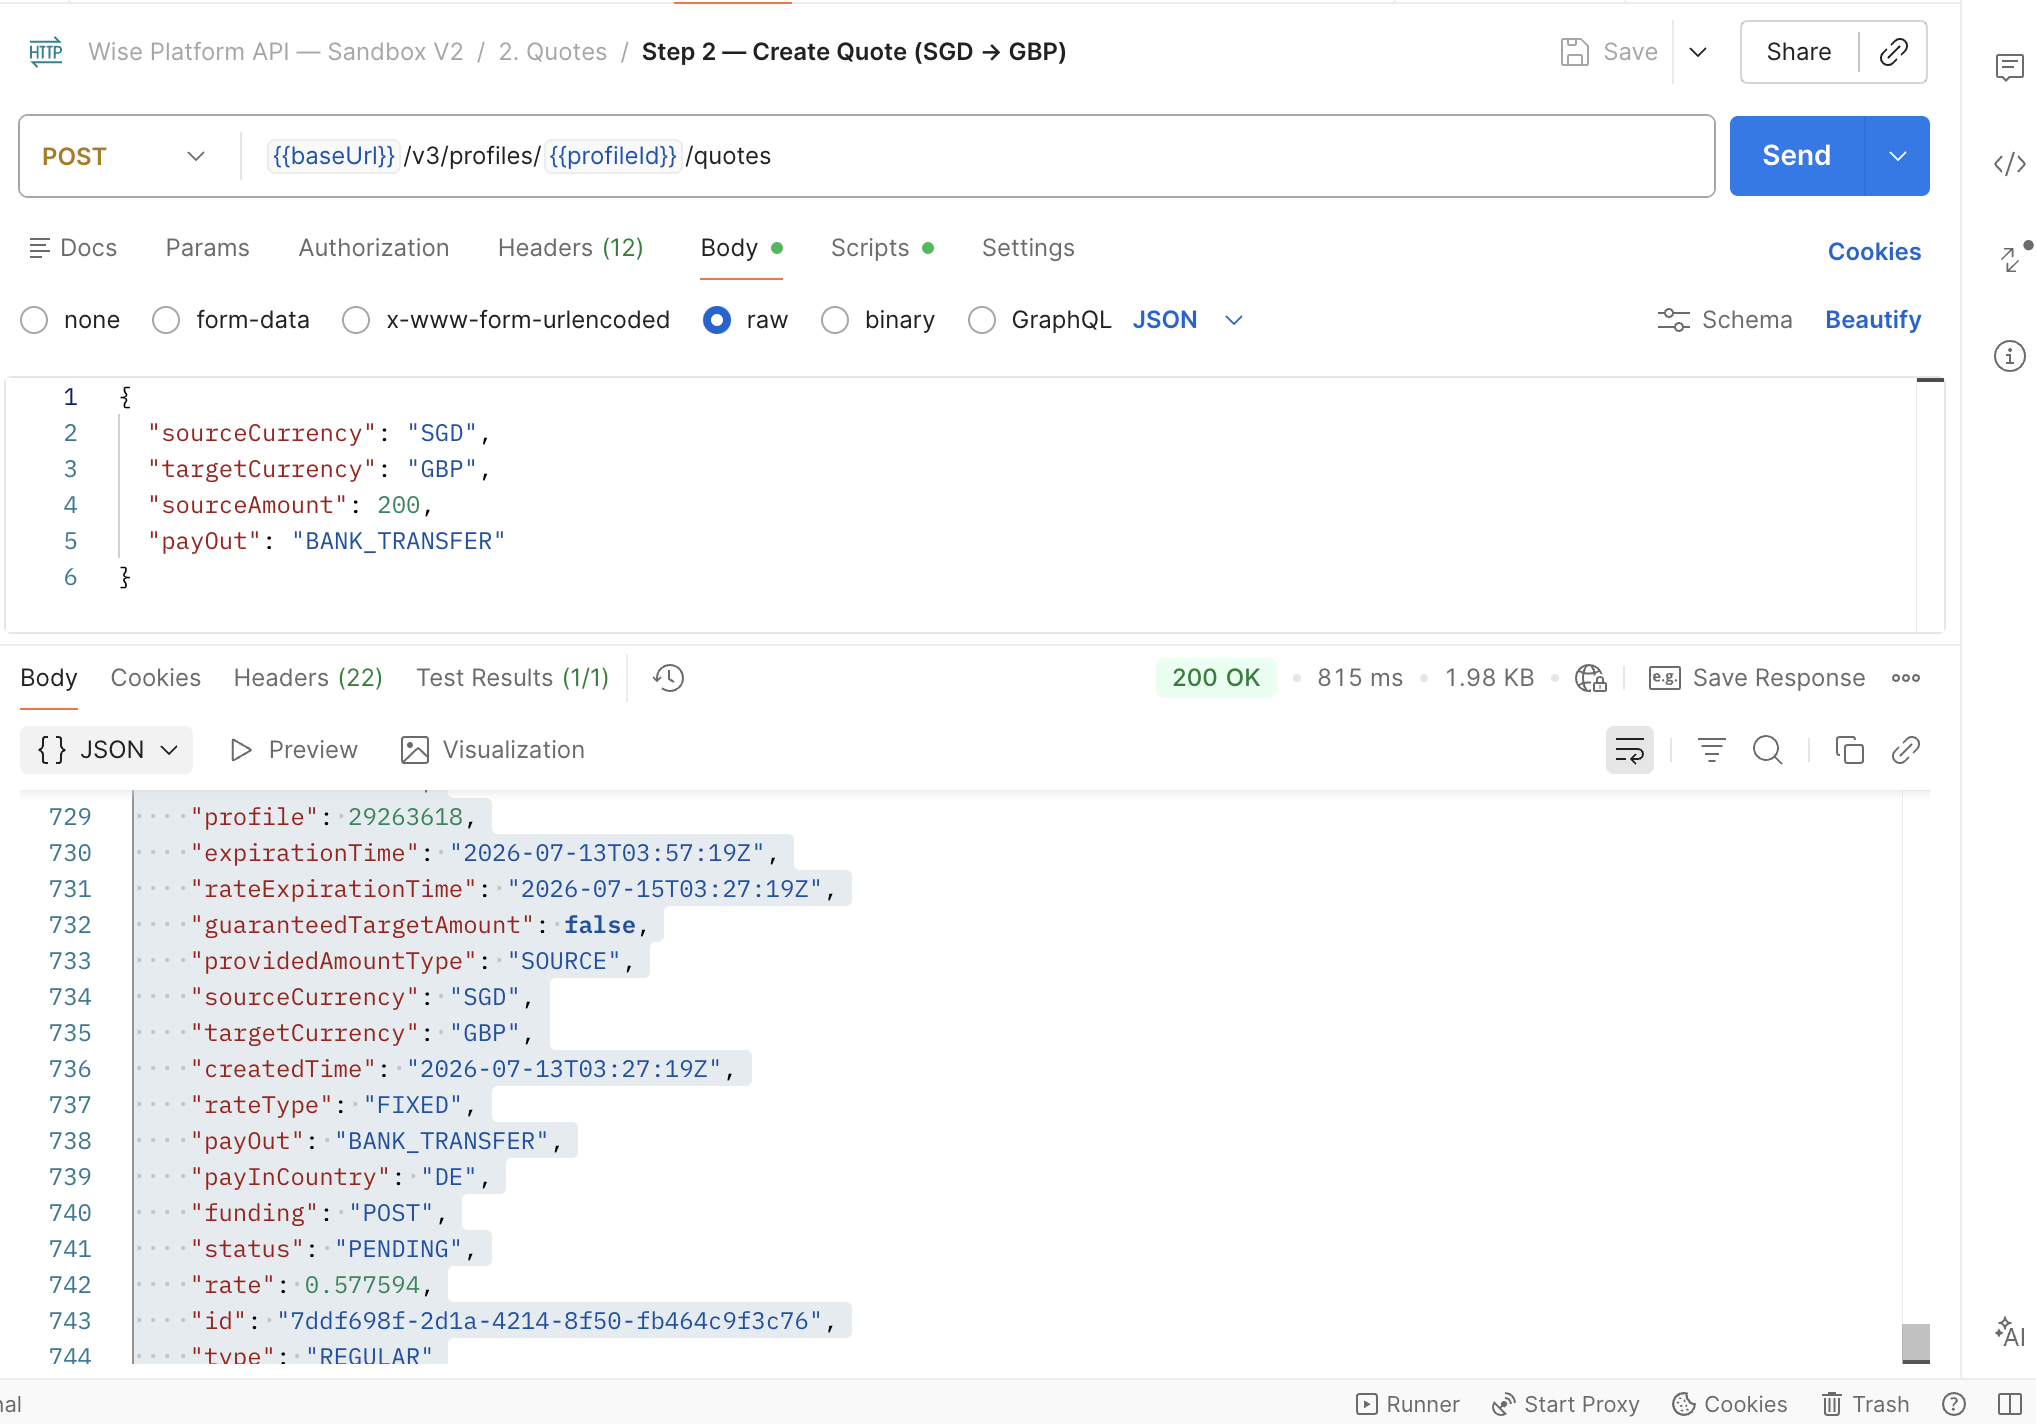This screenshot has height=1424, width=2036.
Task: Open the request Headers (12) tab
Action: coord(571,248)
